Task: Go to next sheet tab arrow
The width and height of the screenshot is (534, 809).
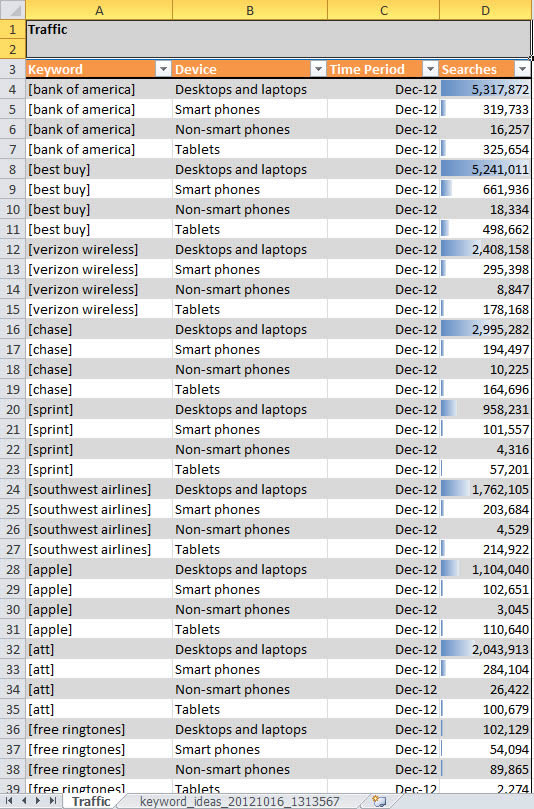Action: 38,801
